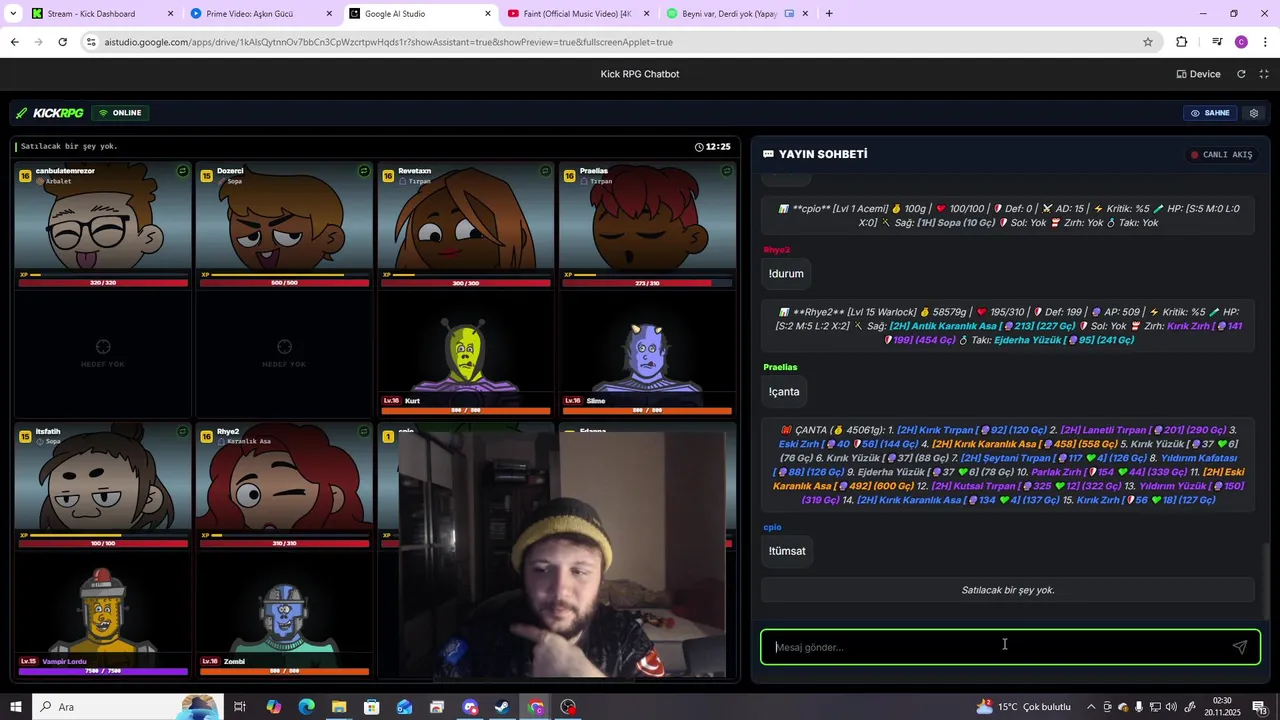Click the ONLINE connection status badge
Screen dimensions: 1280x720
(120, 113)
